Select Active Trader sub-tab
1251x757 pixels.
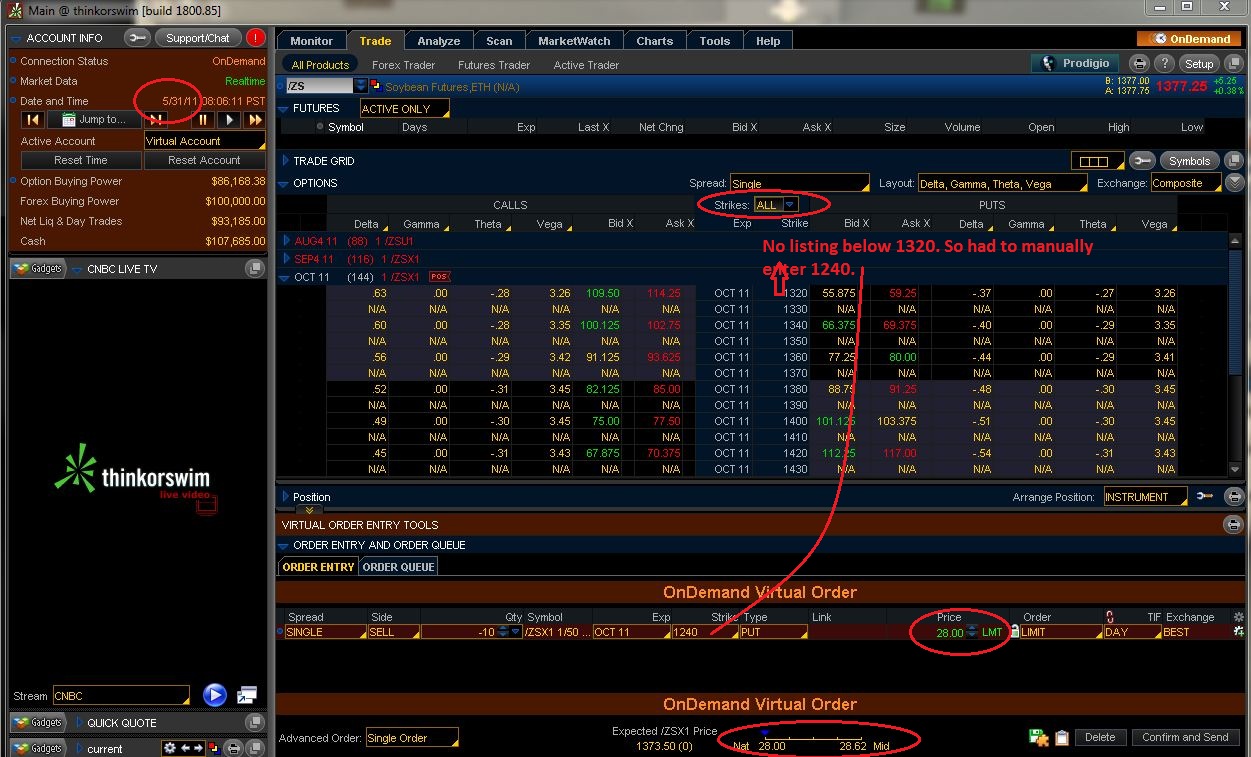[586, 65]
